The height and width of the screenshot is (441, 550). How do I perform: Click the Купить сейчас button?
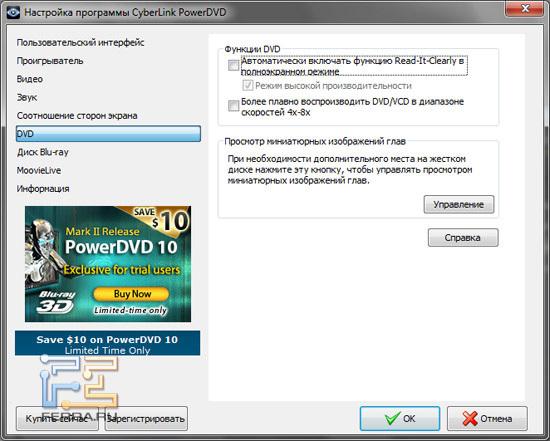(x=57, y=419)
